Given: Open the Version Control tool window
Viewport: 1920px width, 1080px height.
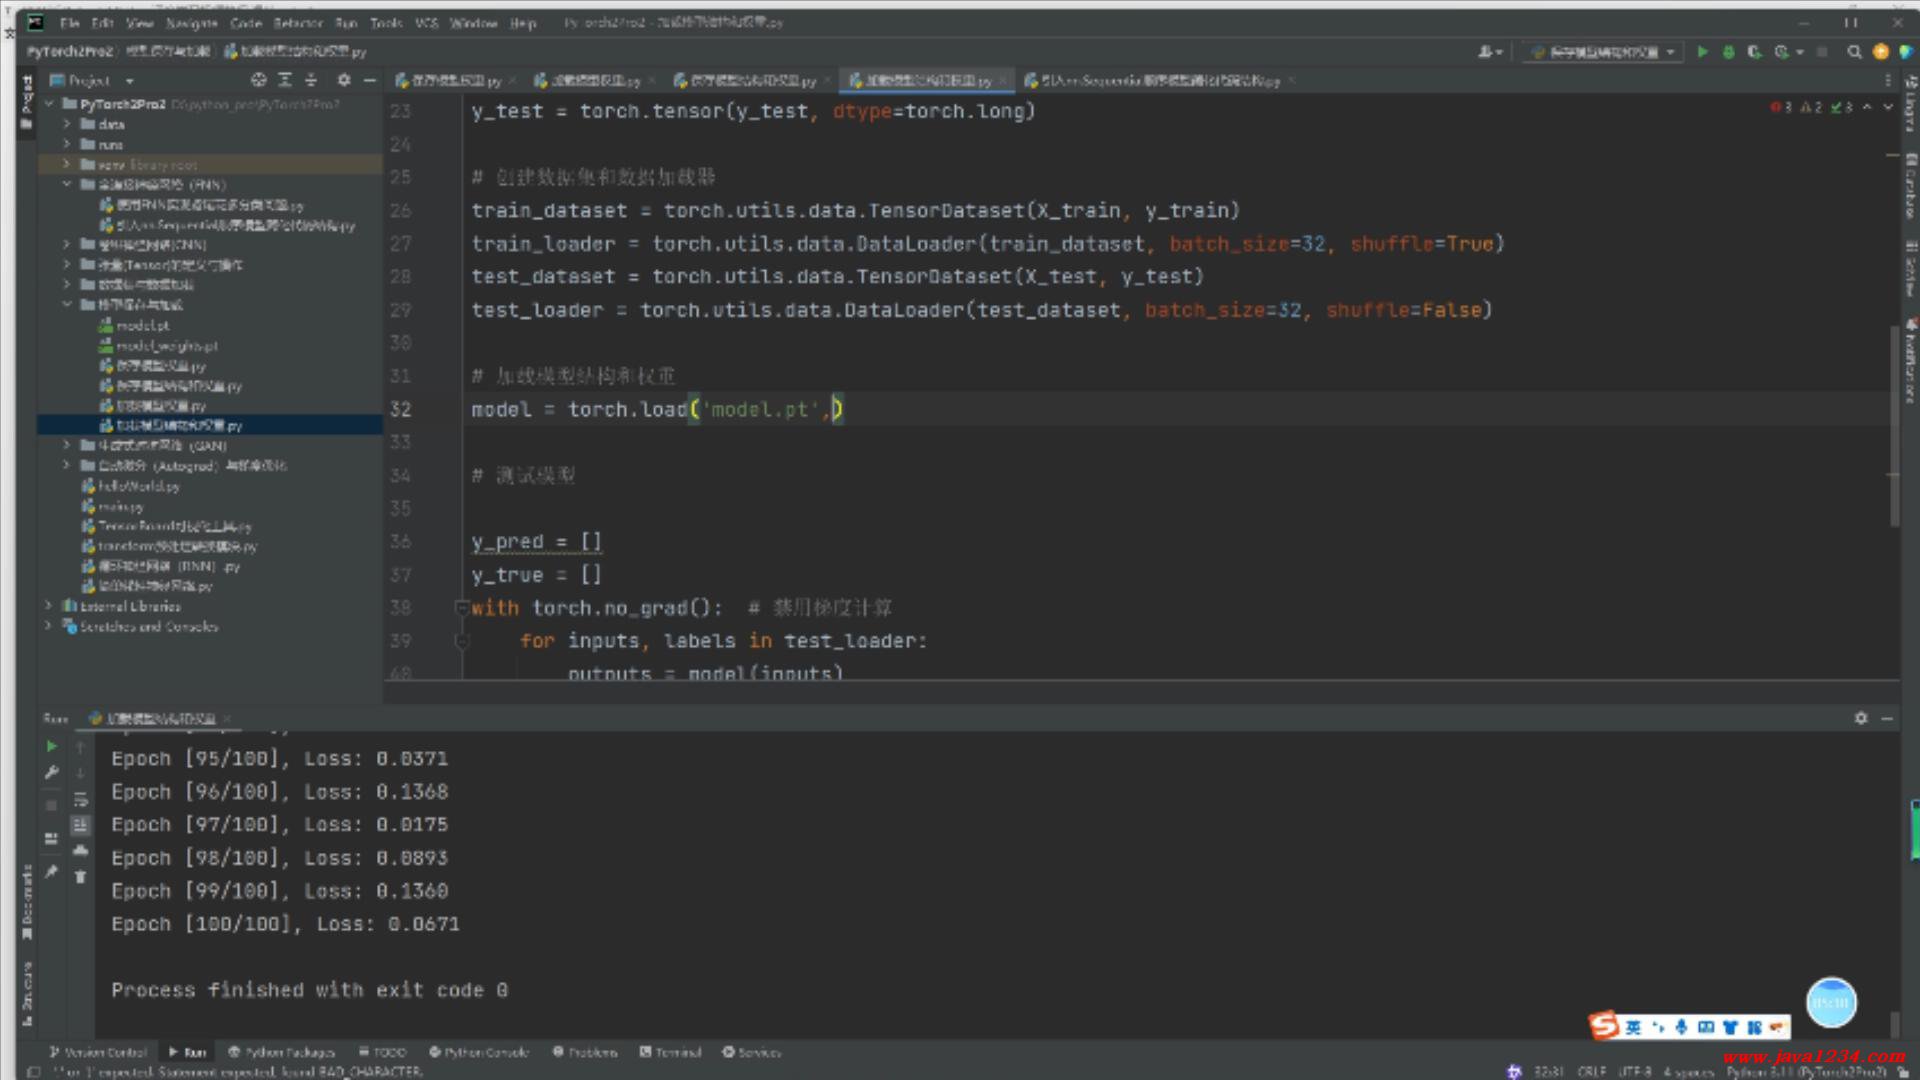Looking at the screenshot, I should pyautogui.click(x=98, y=1052).
